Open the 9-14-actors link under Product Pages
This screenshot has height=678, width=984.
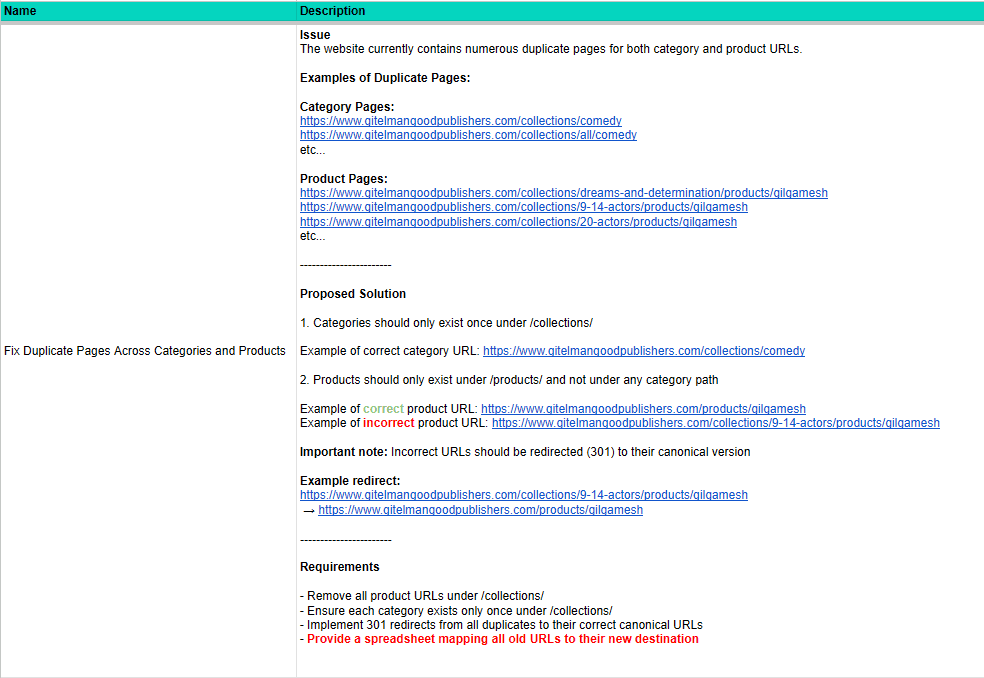pos(523,207)
